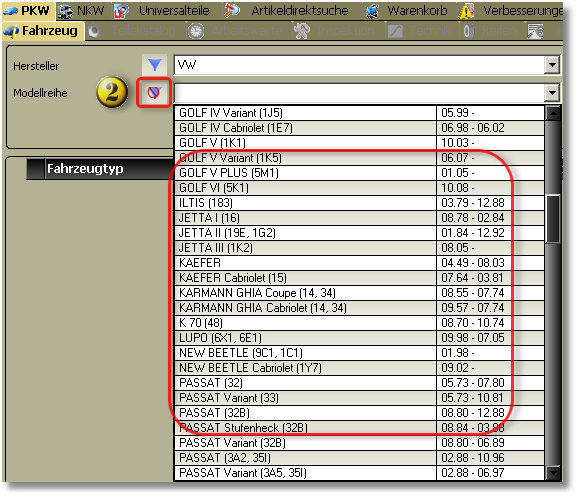Click the warning triangle icon
This screenshot has height=496, width=577.
pyautogui.click(x=466, y=11)
